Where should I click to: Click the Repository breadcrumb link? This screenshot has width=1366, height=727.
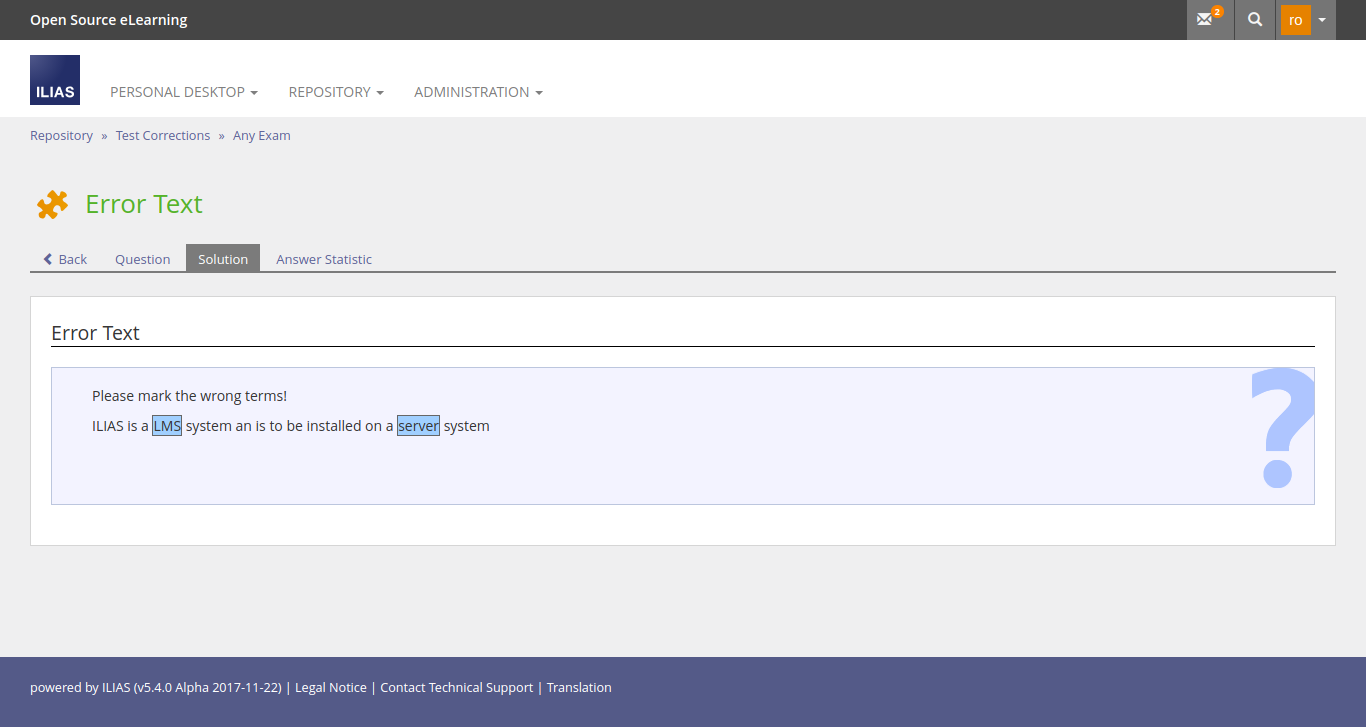[x=61, y=136]
